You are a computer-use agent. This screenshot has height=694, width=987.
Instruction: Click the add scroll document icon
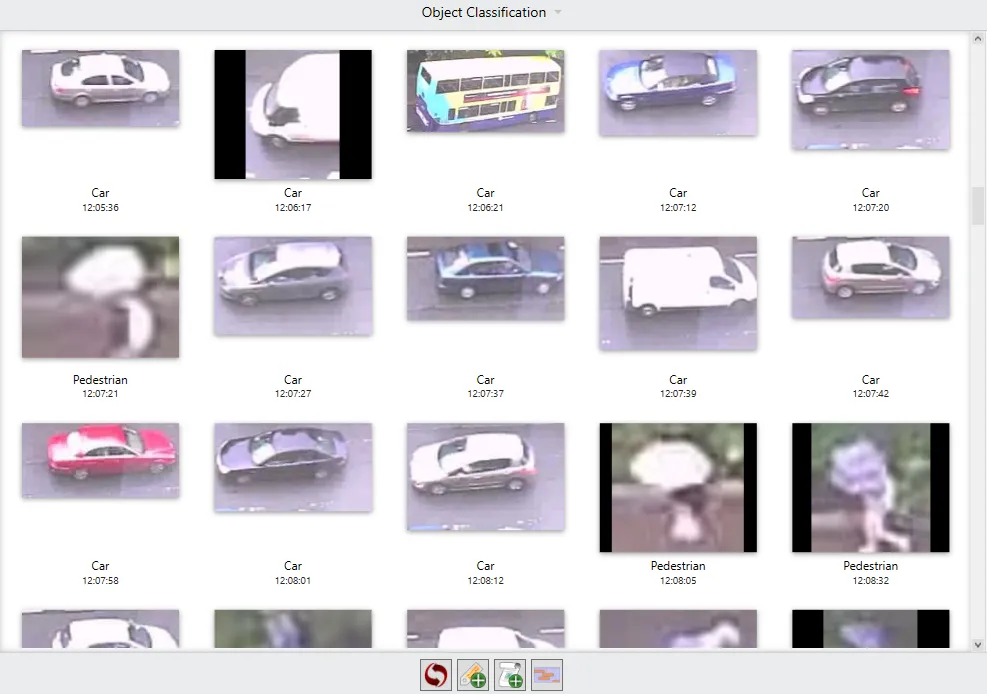[510, 674]
